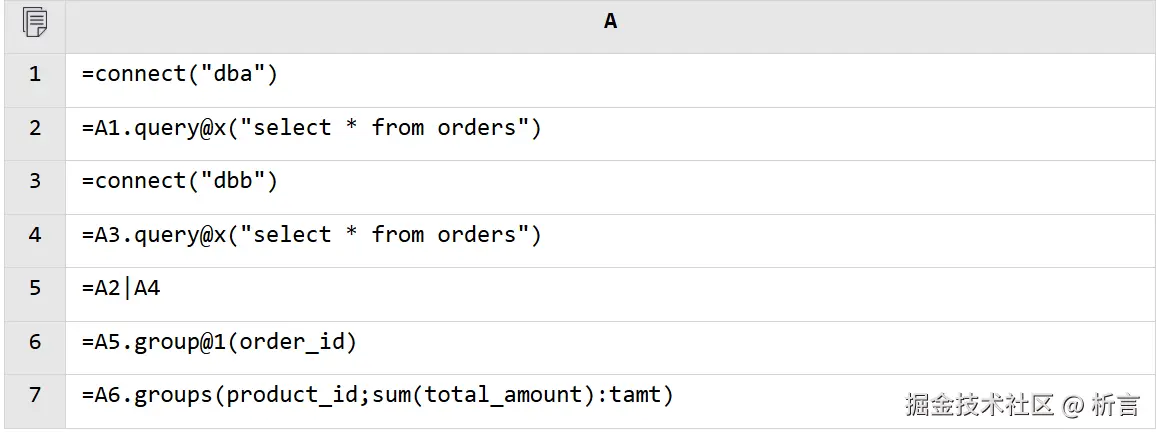Viewport: 1156px width, 434px height.
Task: Select cell containing =connect("dbb")
Action: pyautogui.click(x=180, y=181)
